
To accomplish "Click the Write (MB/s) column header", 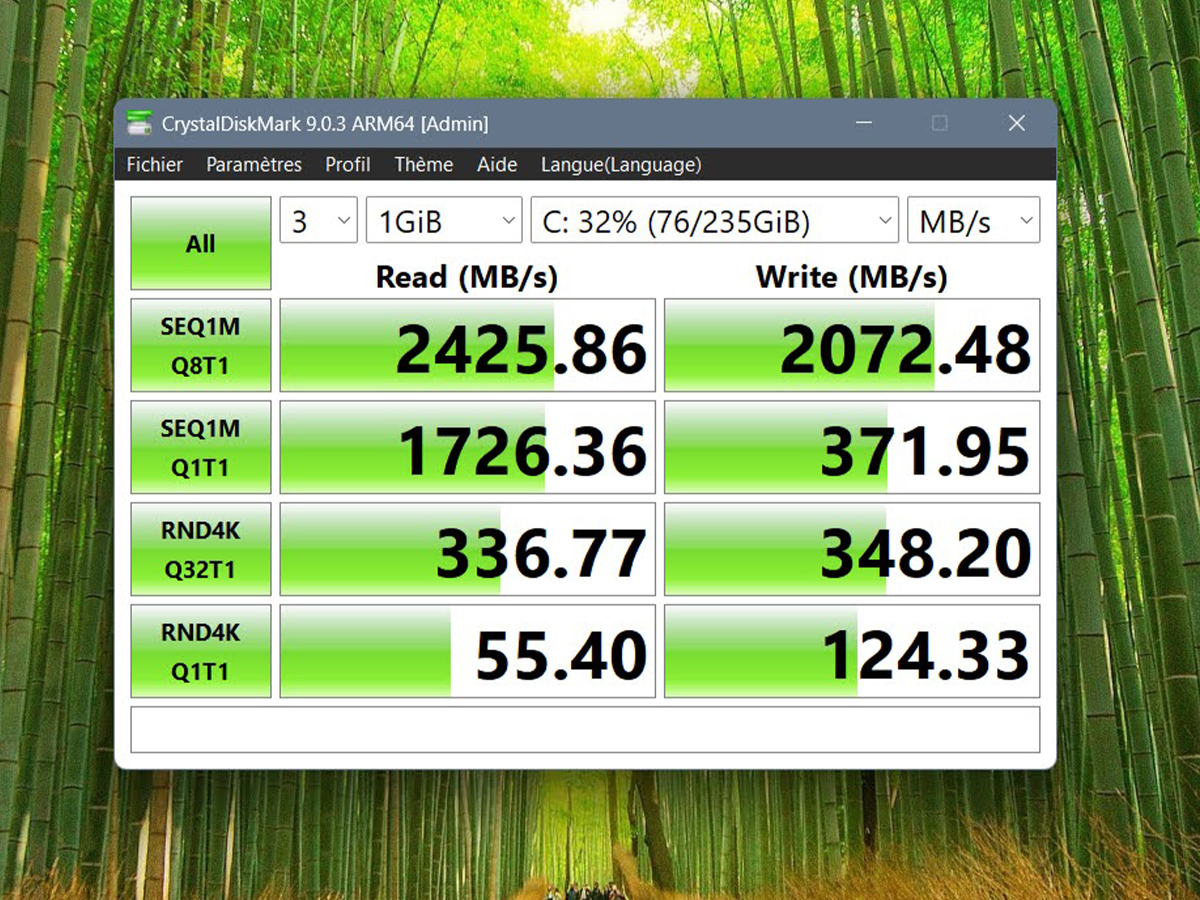I will click(852, 276).
